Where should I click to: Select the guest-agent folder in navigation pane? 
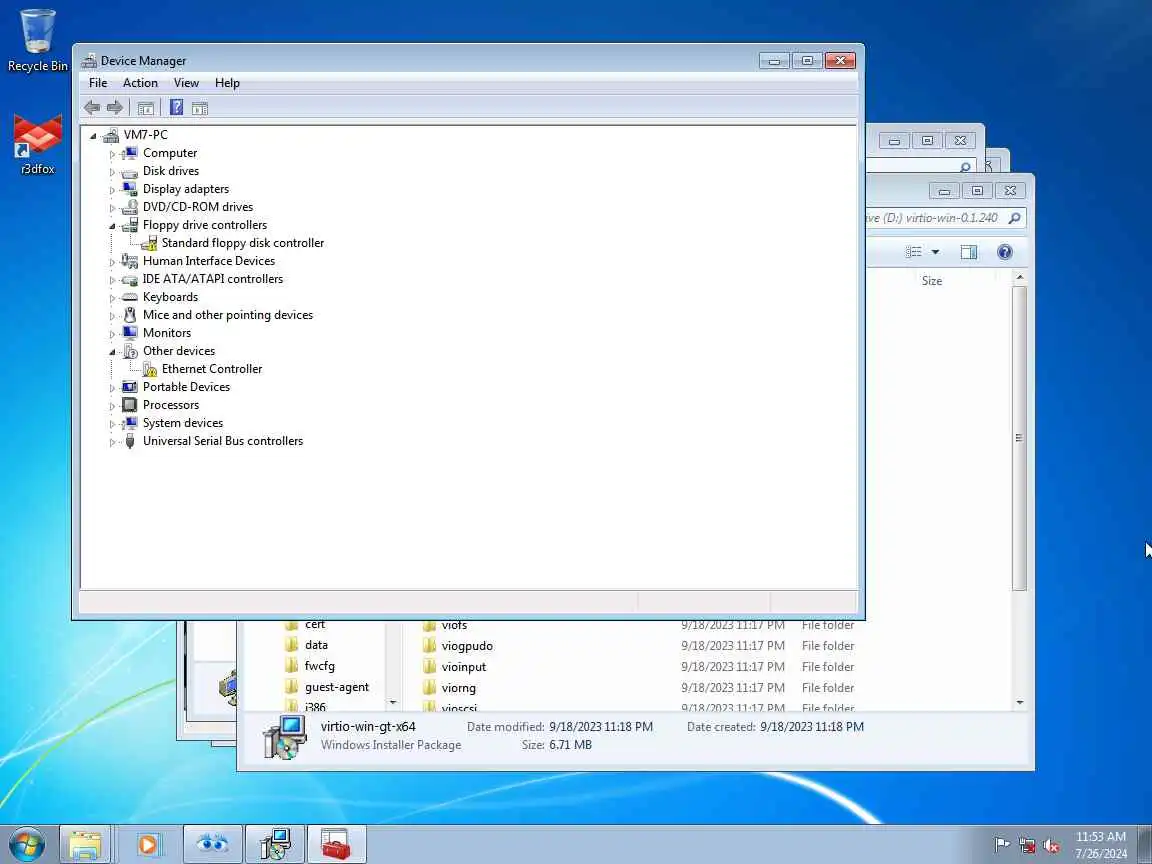(336, 687)
